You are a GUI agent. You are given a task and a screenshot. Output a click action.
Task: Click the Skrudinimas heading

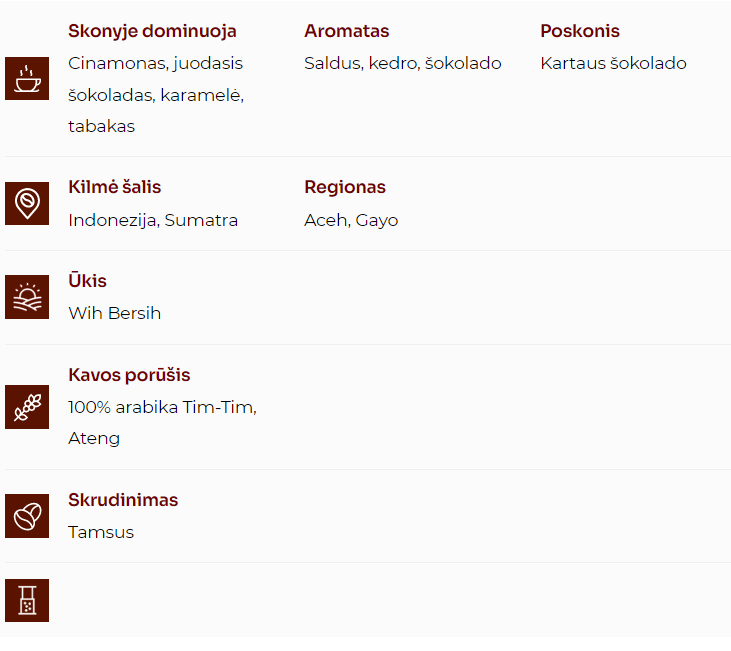(x=123, y=500)
